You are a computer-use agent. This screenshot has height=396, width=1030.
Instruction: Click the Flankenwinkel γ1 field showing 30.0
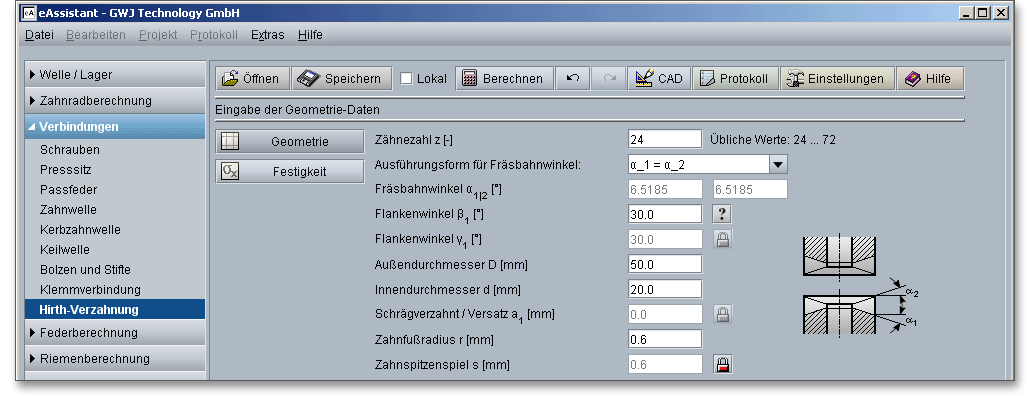click(x=665, y=239)
